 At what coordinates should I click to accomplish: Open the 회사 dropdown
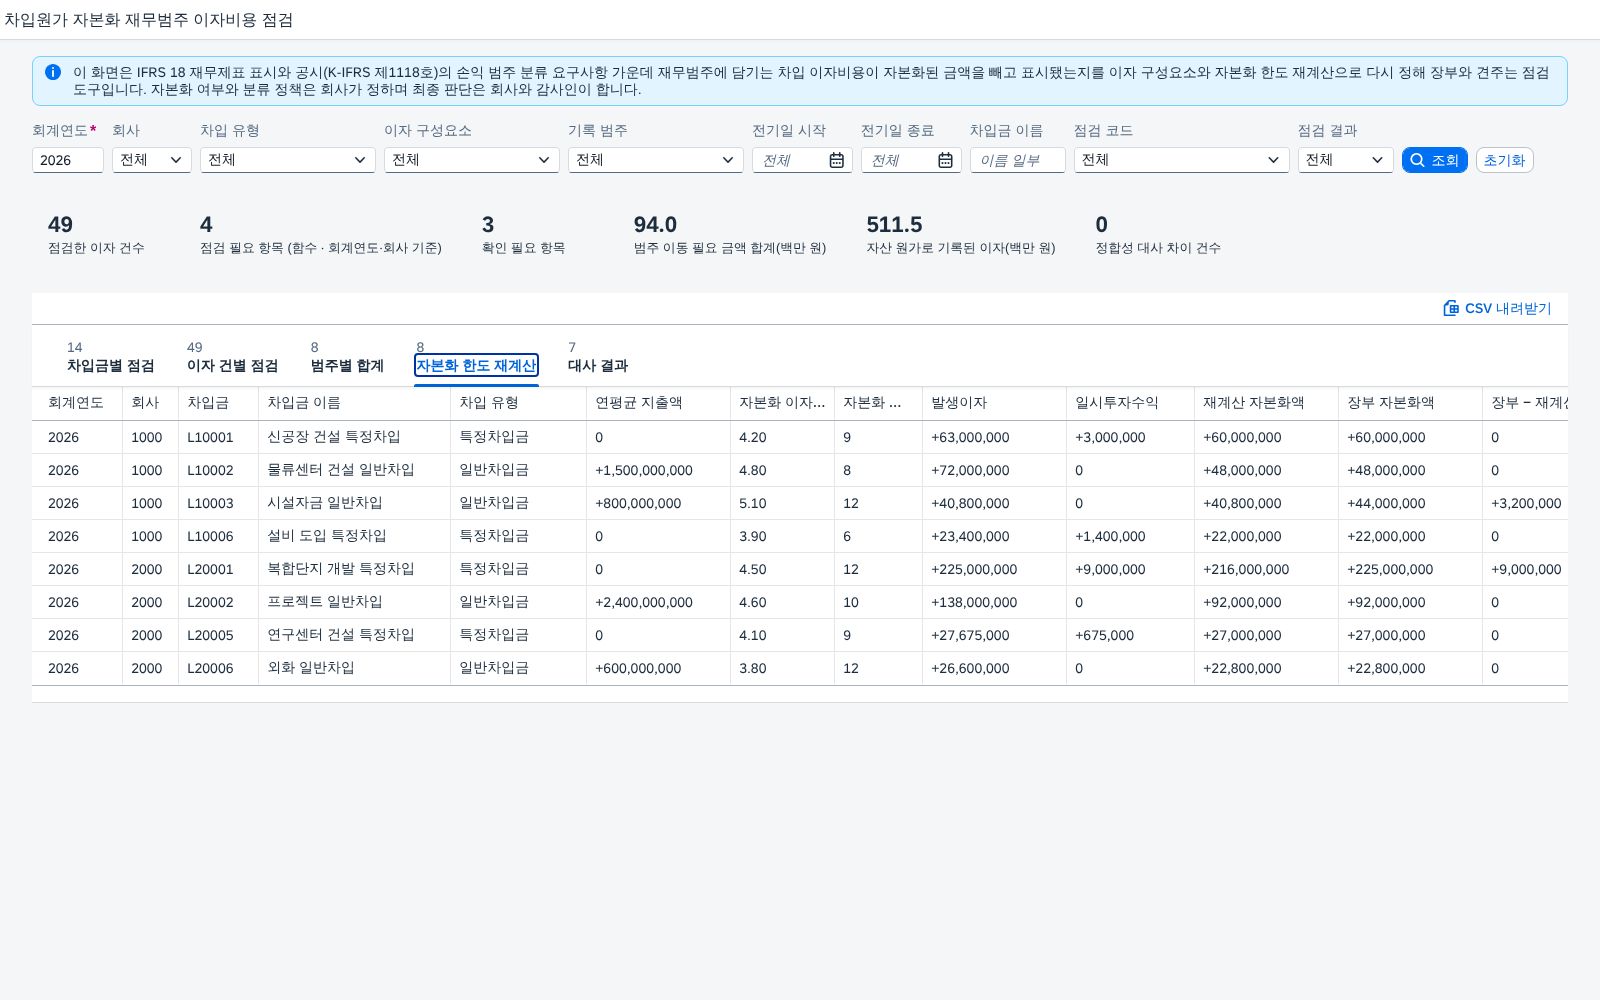point(152,160)
